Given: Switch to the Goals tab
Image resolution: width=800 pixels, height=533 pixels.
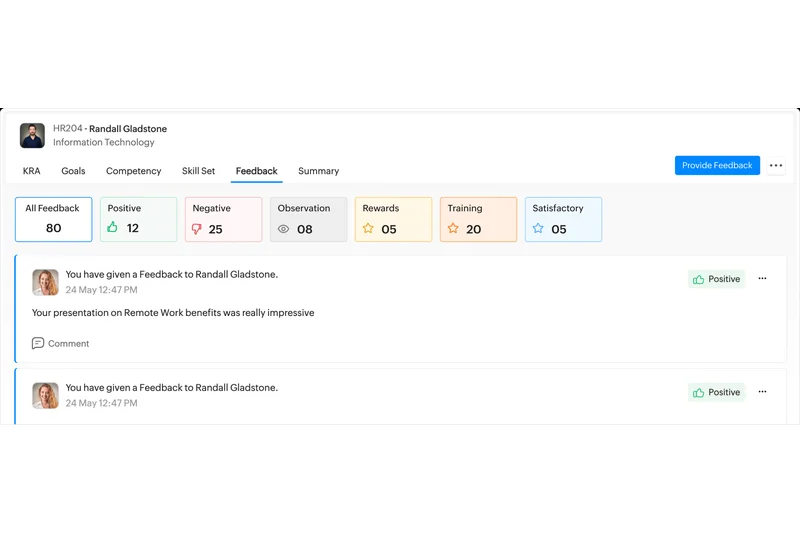Looking at the screenshot, I should pyautogui.click(x=73, y=171).
